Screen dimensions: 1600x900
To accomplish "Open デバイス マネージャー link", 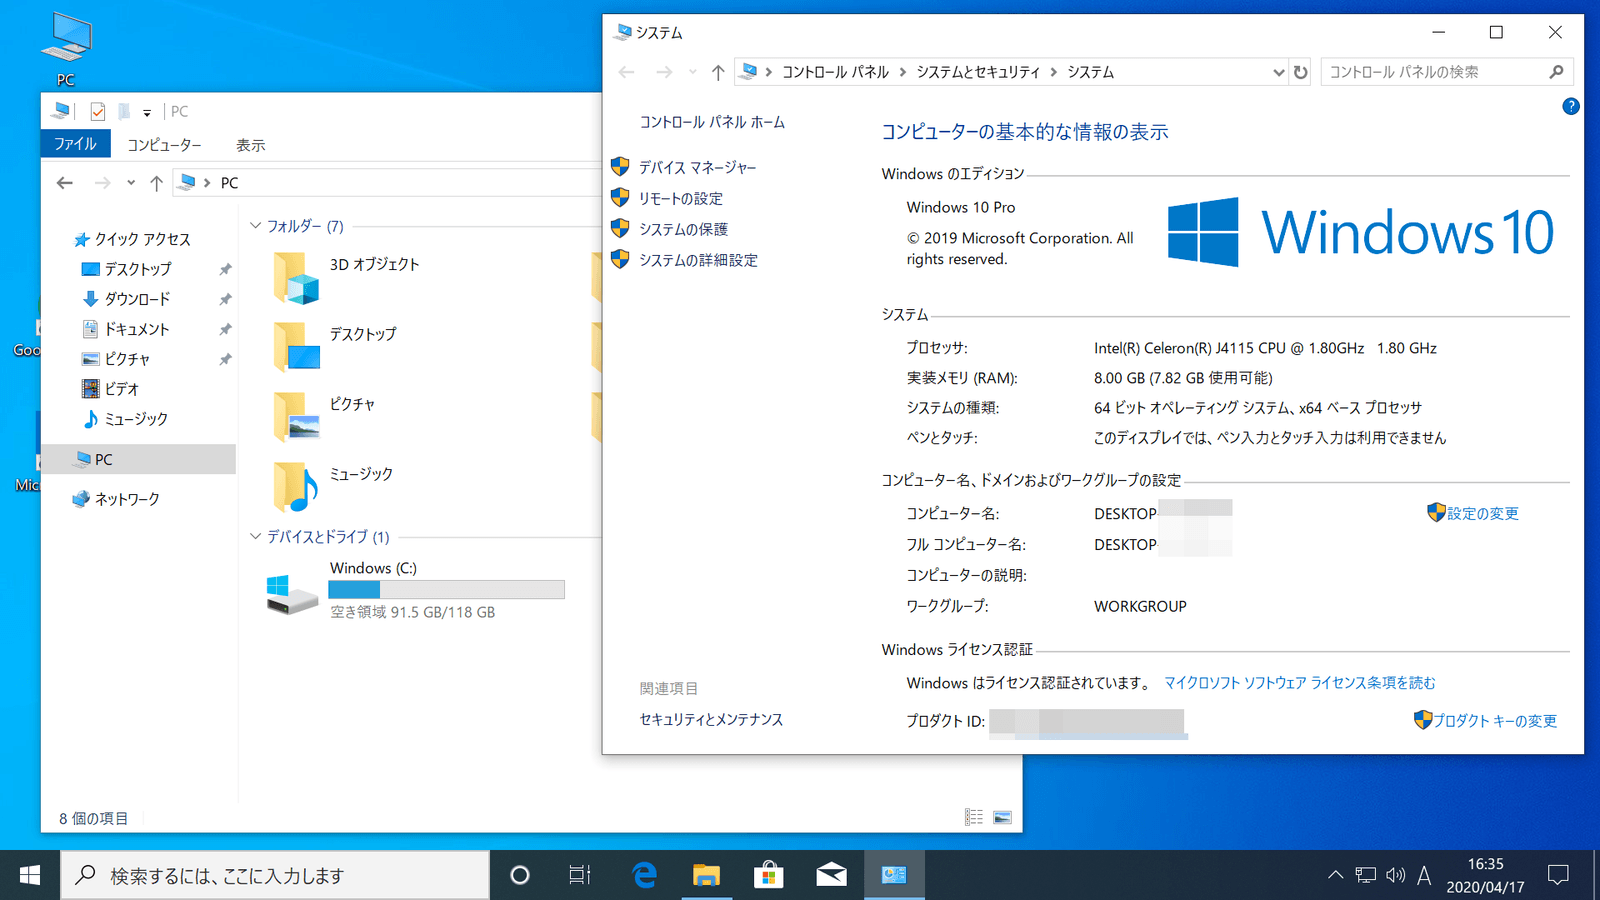I will click(697, 168).
